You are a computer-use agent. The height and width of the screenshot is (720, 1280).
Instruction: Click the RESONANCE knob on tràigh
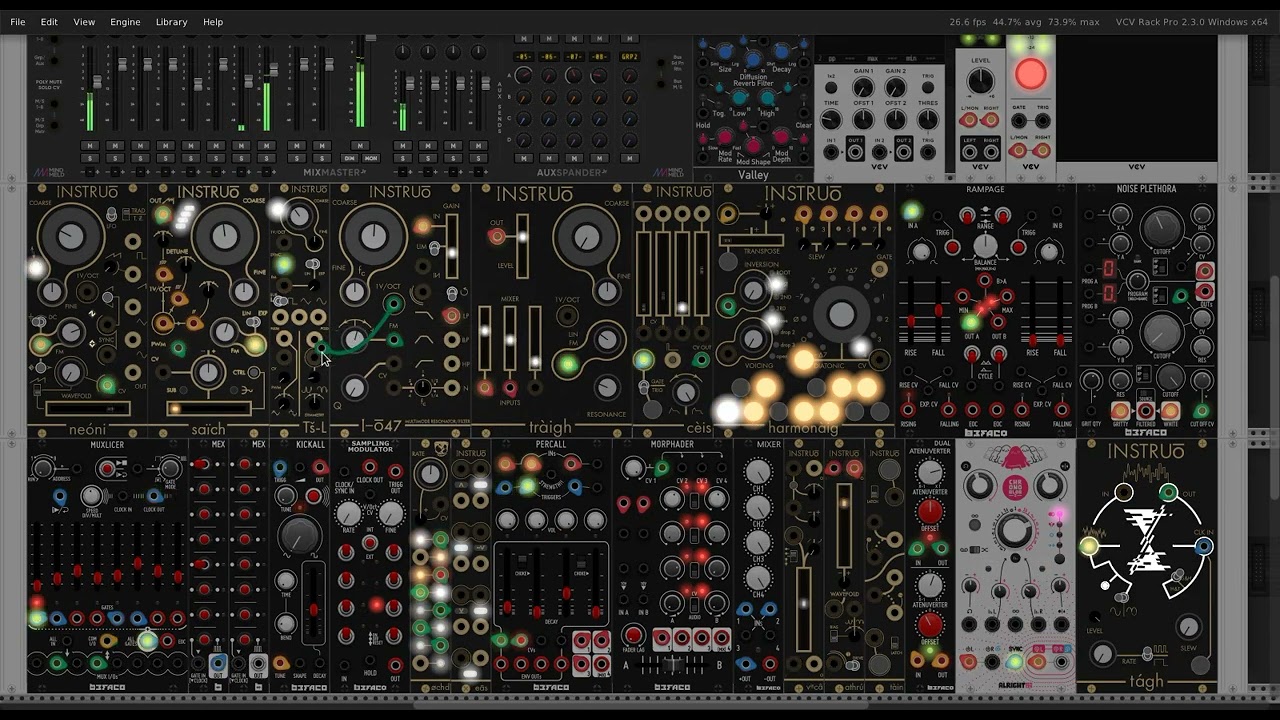[x=607, y=387]
